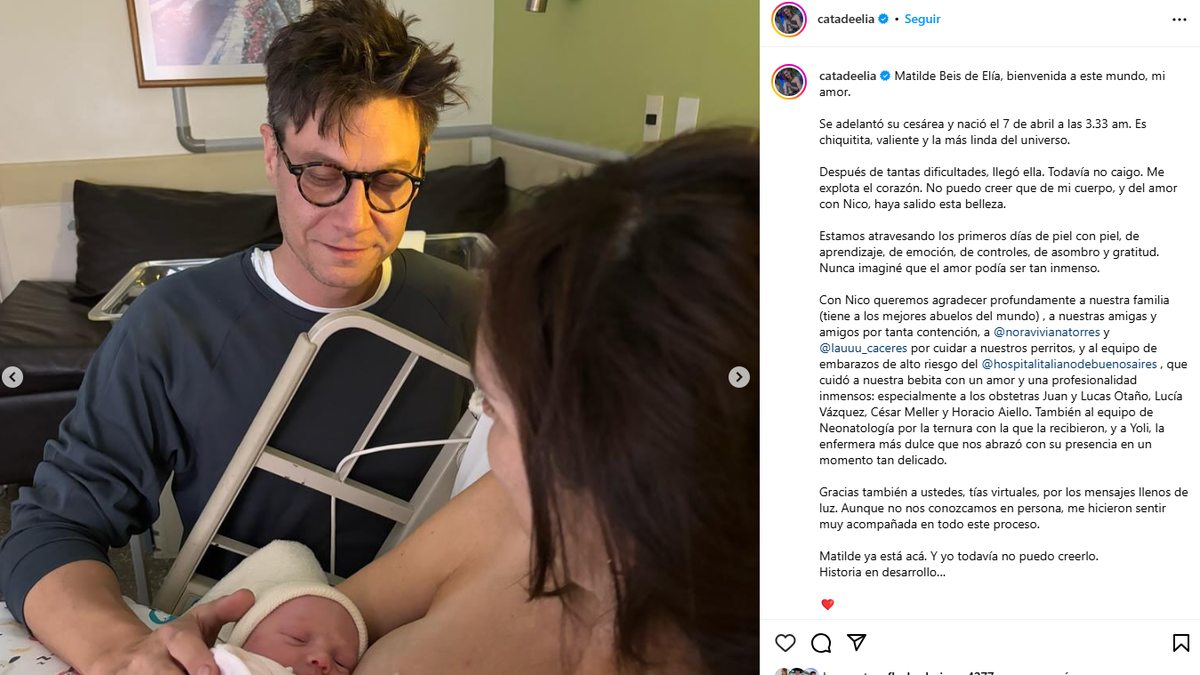Go to the next photo in the carousel
Viewport: 1200px width, 675px height.
(x=739, y=377)
